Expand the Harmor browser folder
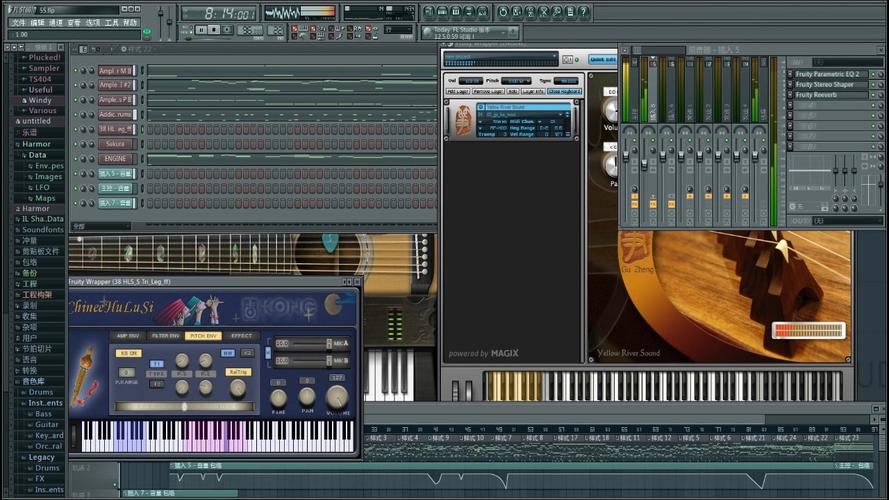Image resolution: width=889 pixels, height=500 pixels. pyautogui.click(x=36, y=144)
